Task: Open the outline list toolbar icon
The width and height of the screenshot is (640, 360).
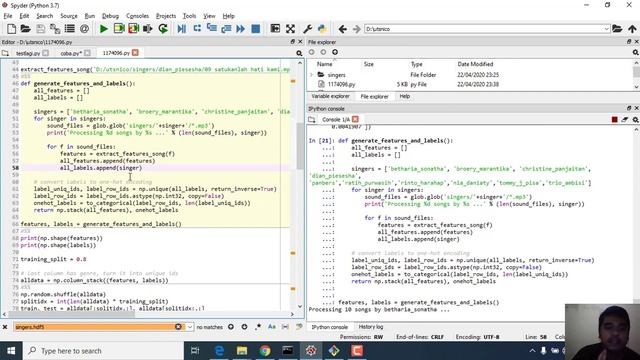Action: (70, 29)
